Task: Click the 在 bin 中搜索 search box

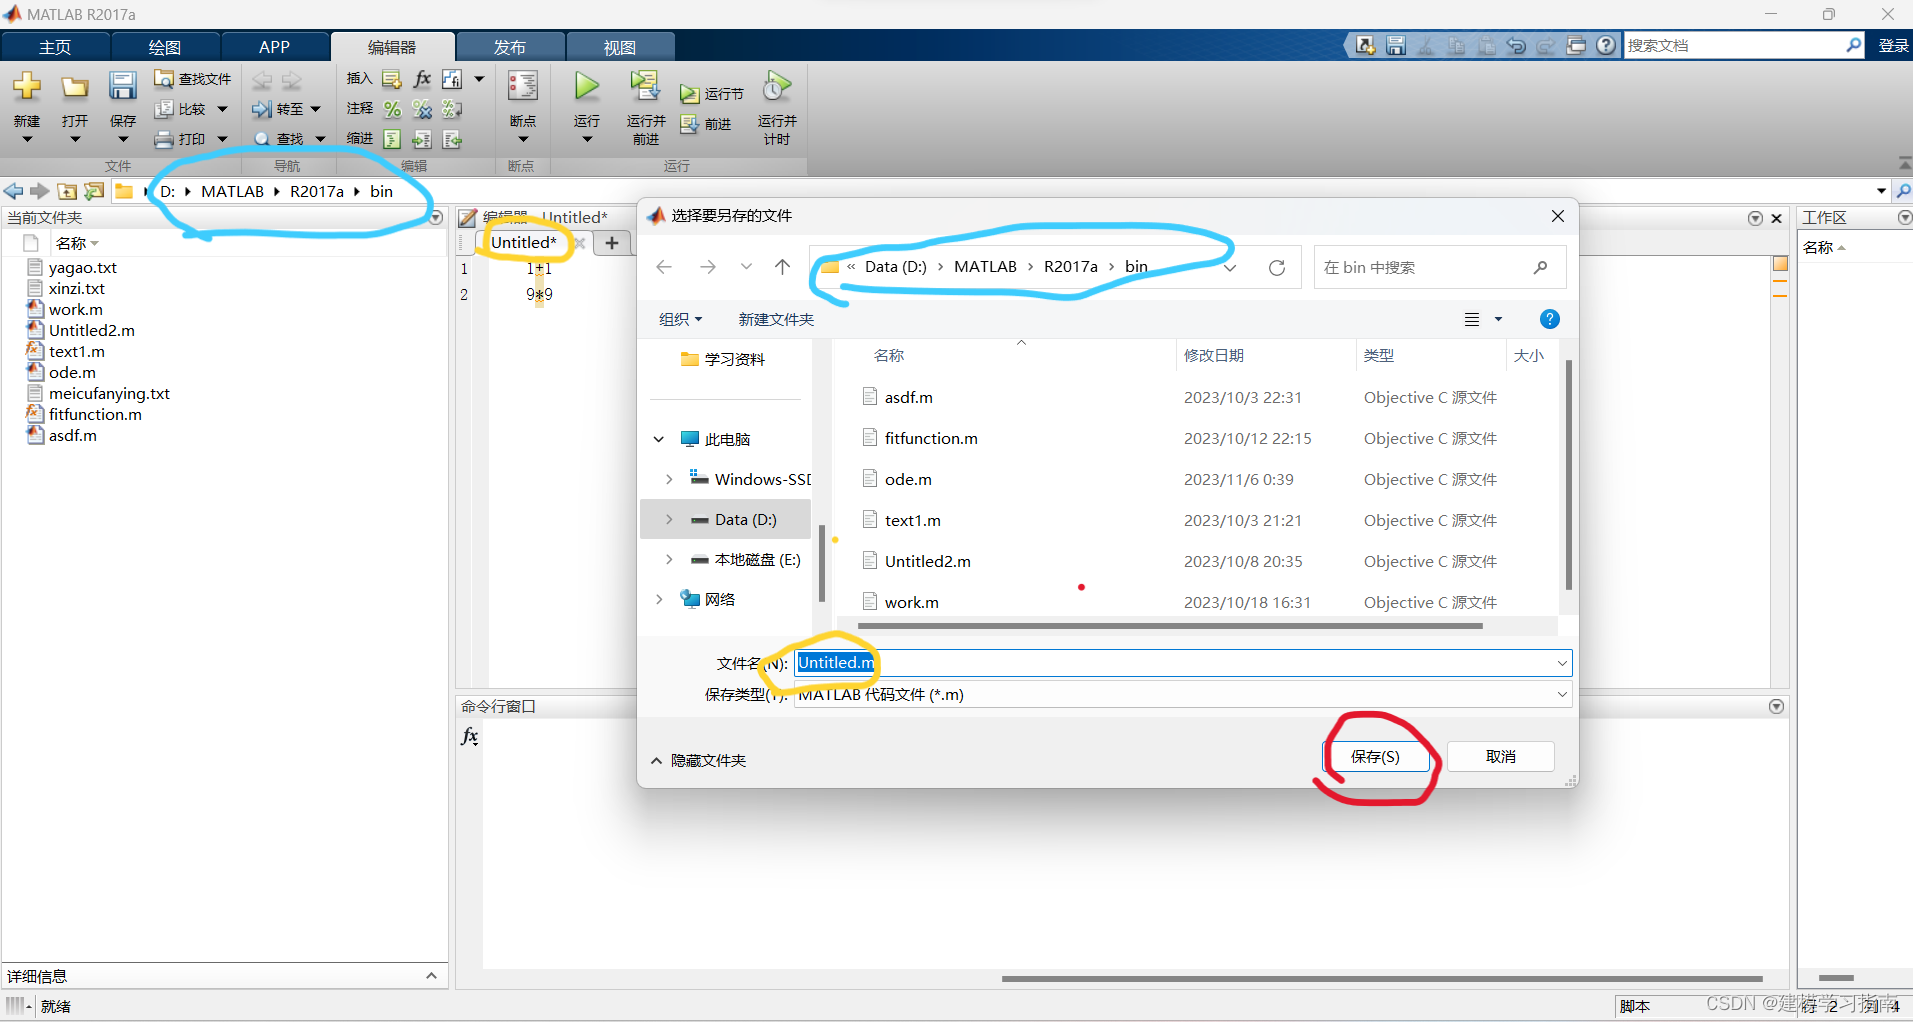Action: (1440, 268)
